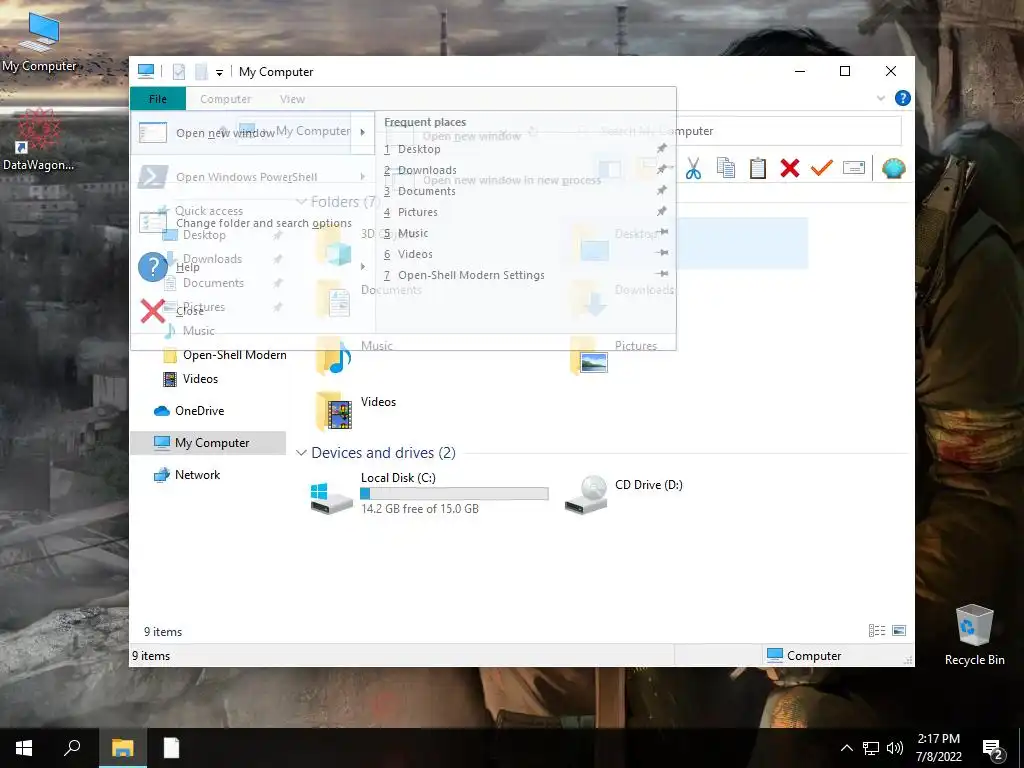Click the File tab
The image size is (1024, 768).
click(x=158, y=99)
